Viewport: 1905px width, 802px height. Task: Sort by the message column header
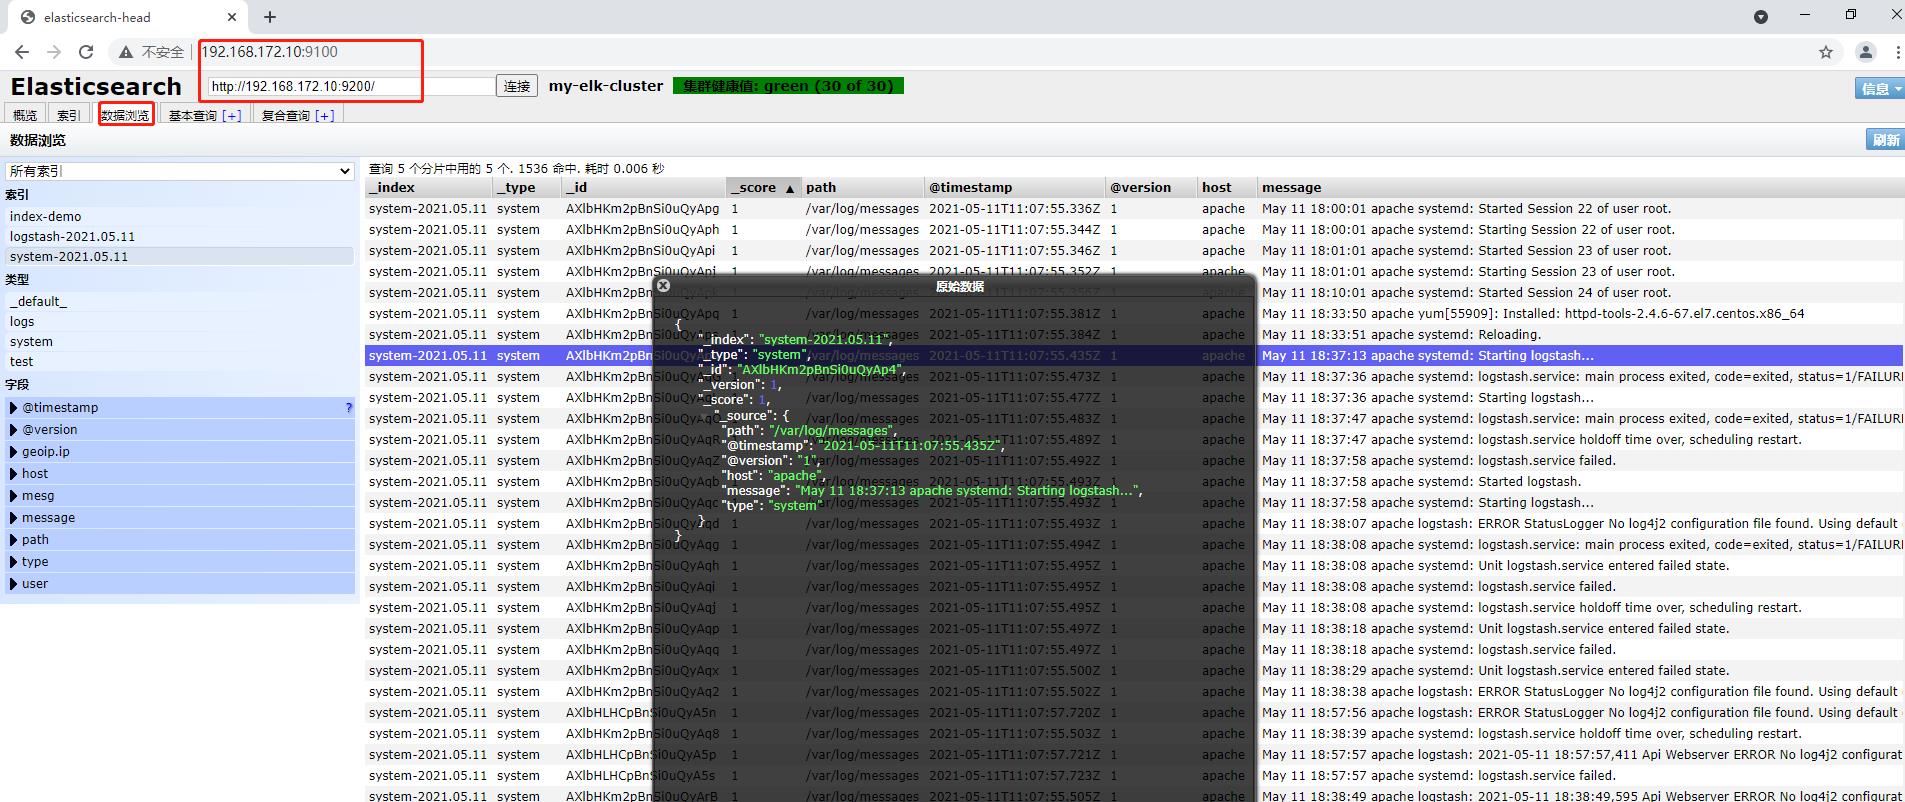tap(1580, 187)
